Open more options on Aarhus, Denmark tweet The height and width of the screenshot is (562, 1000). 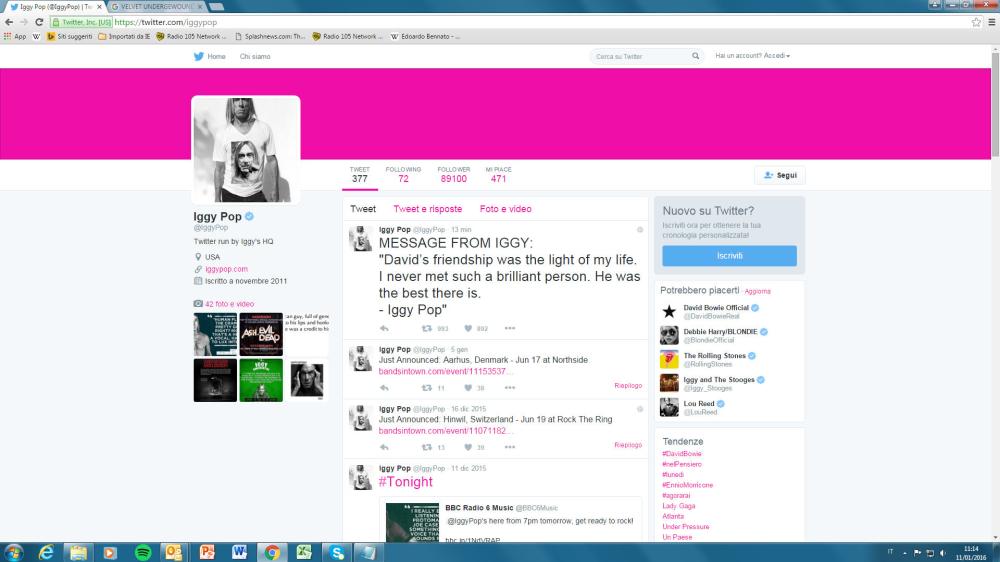tap(510, 388)
